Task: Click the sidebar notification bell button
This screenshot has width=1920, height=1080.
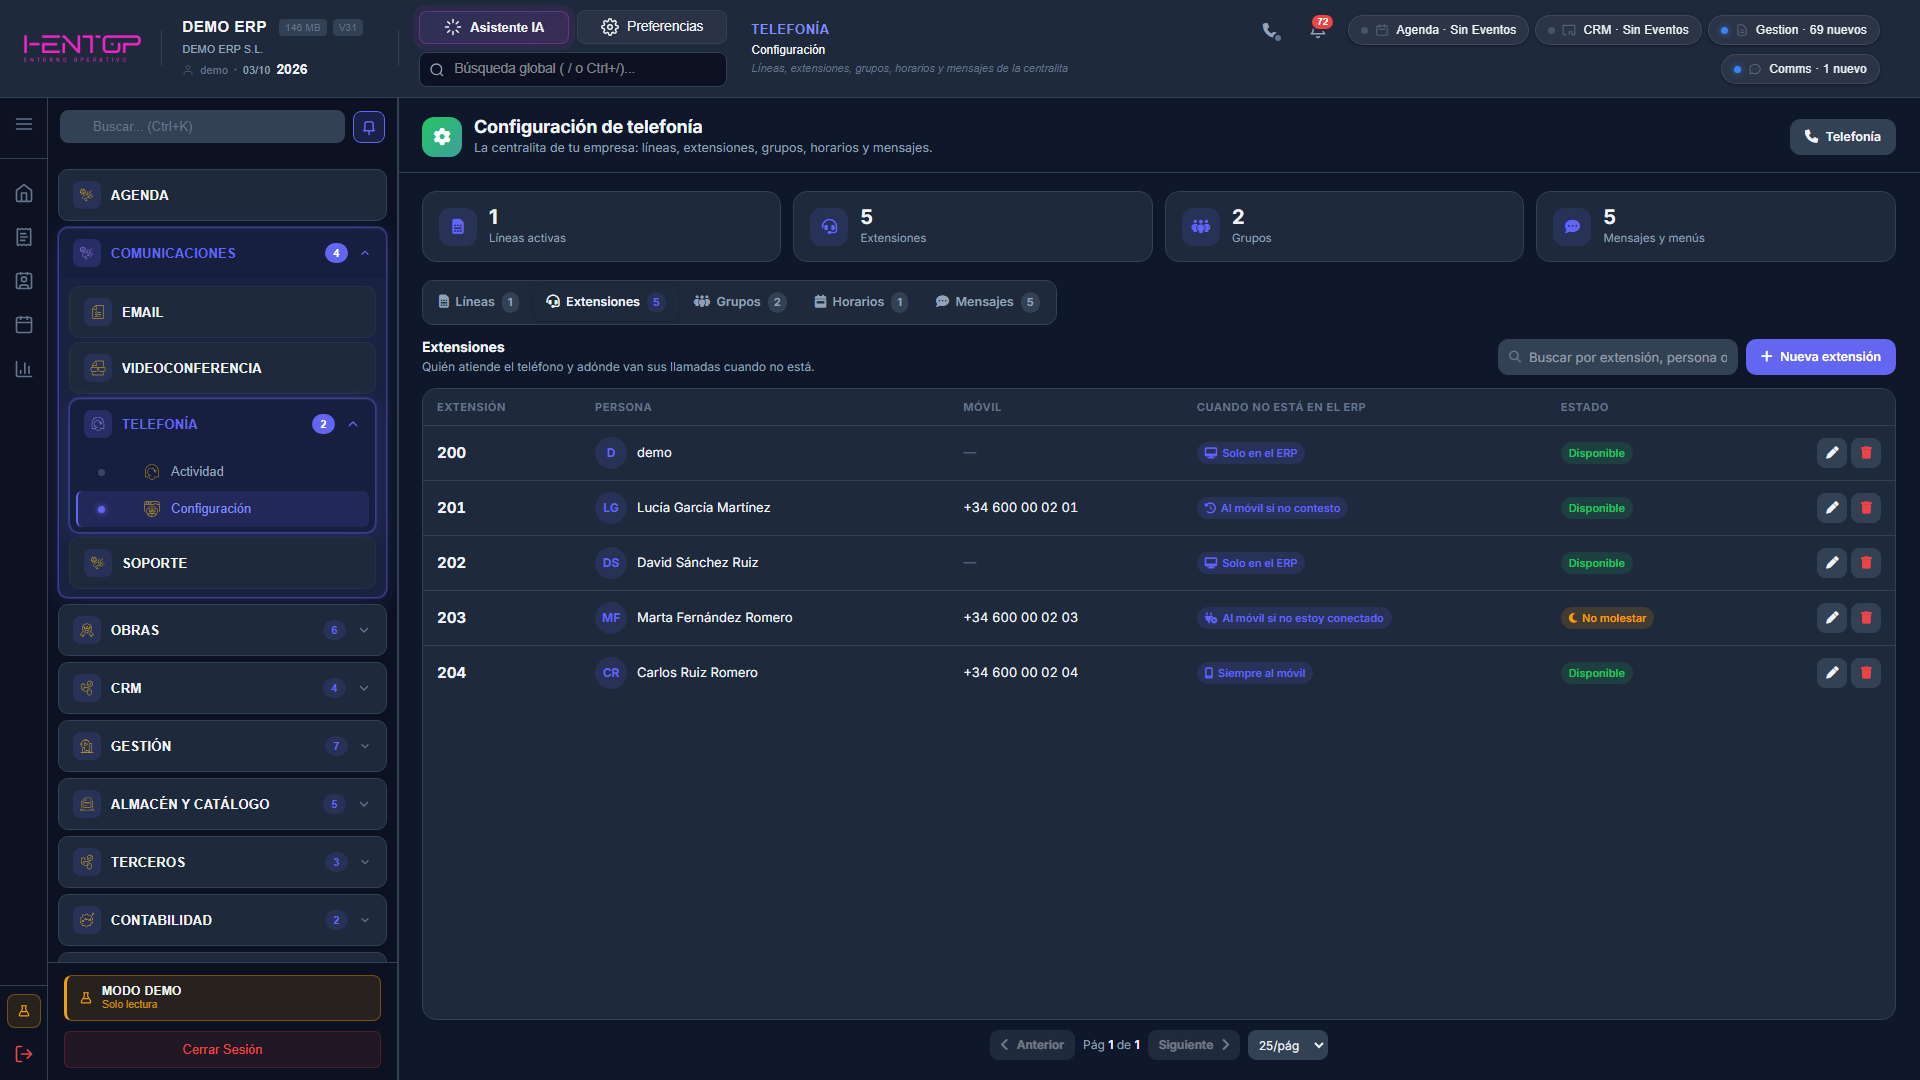Action: coord(369,127)
